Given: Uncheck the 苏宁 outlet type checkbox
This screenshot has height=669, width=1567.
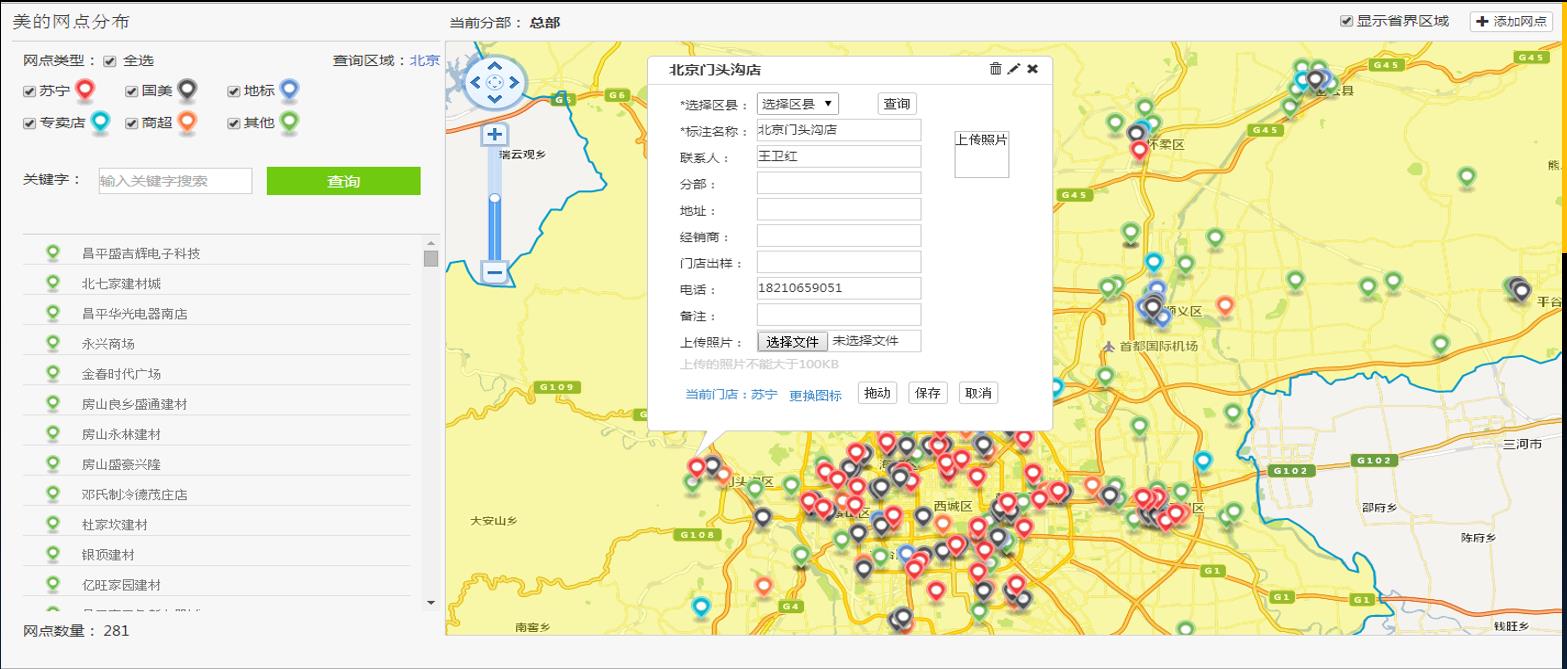Looking at the screenshot, I should tap(30, 91).
